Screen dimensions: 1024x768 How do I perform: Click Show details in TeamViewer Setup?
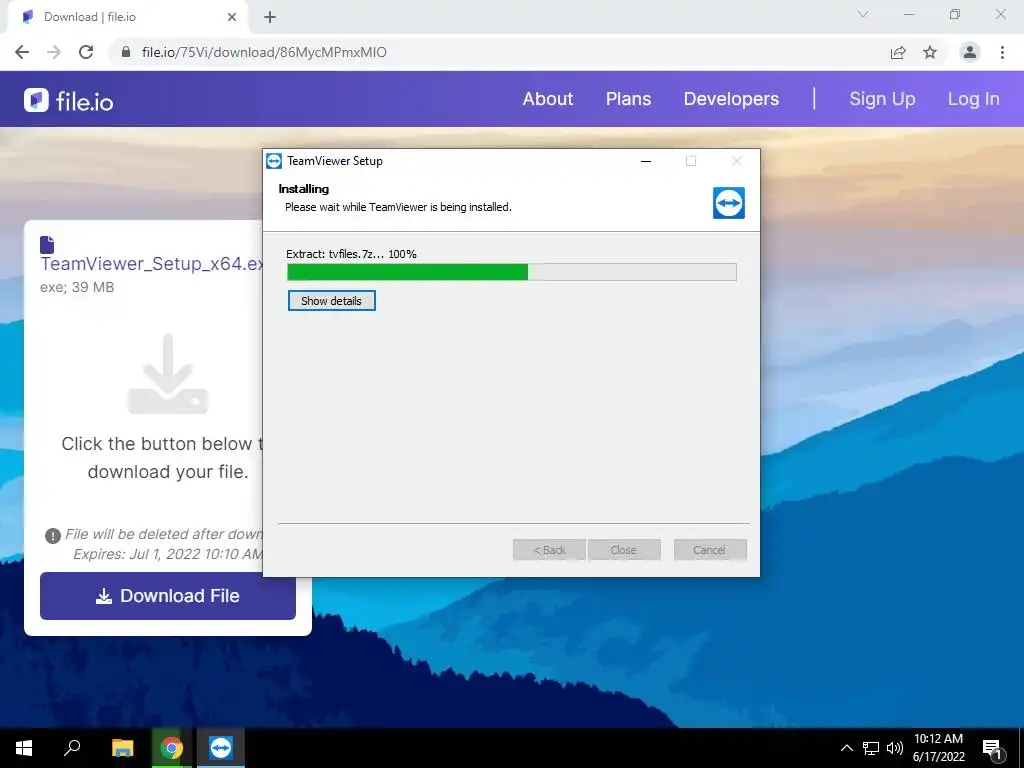332,300
